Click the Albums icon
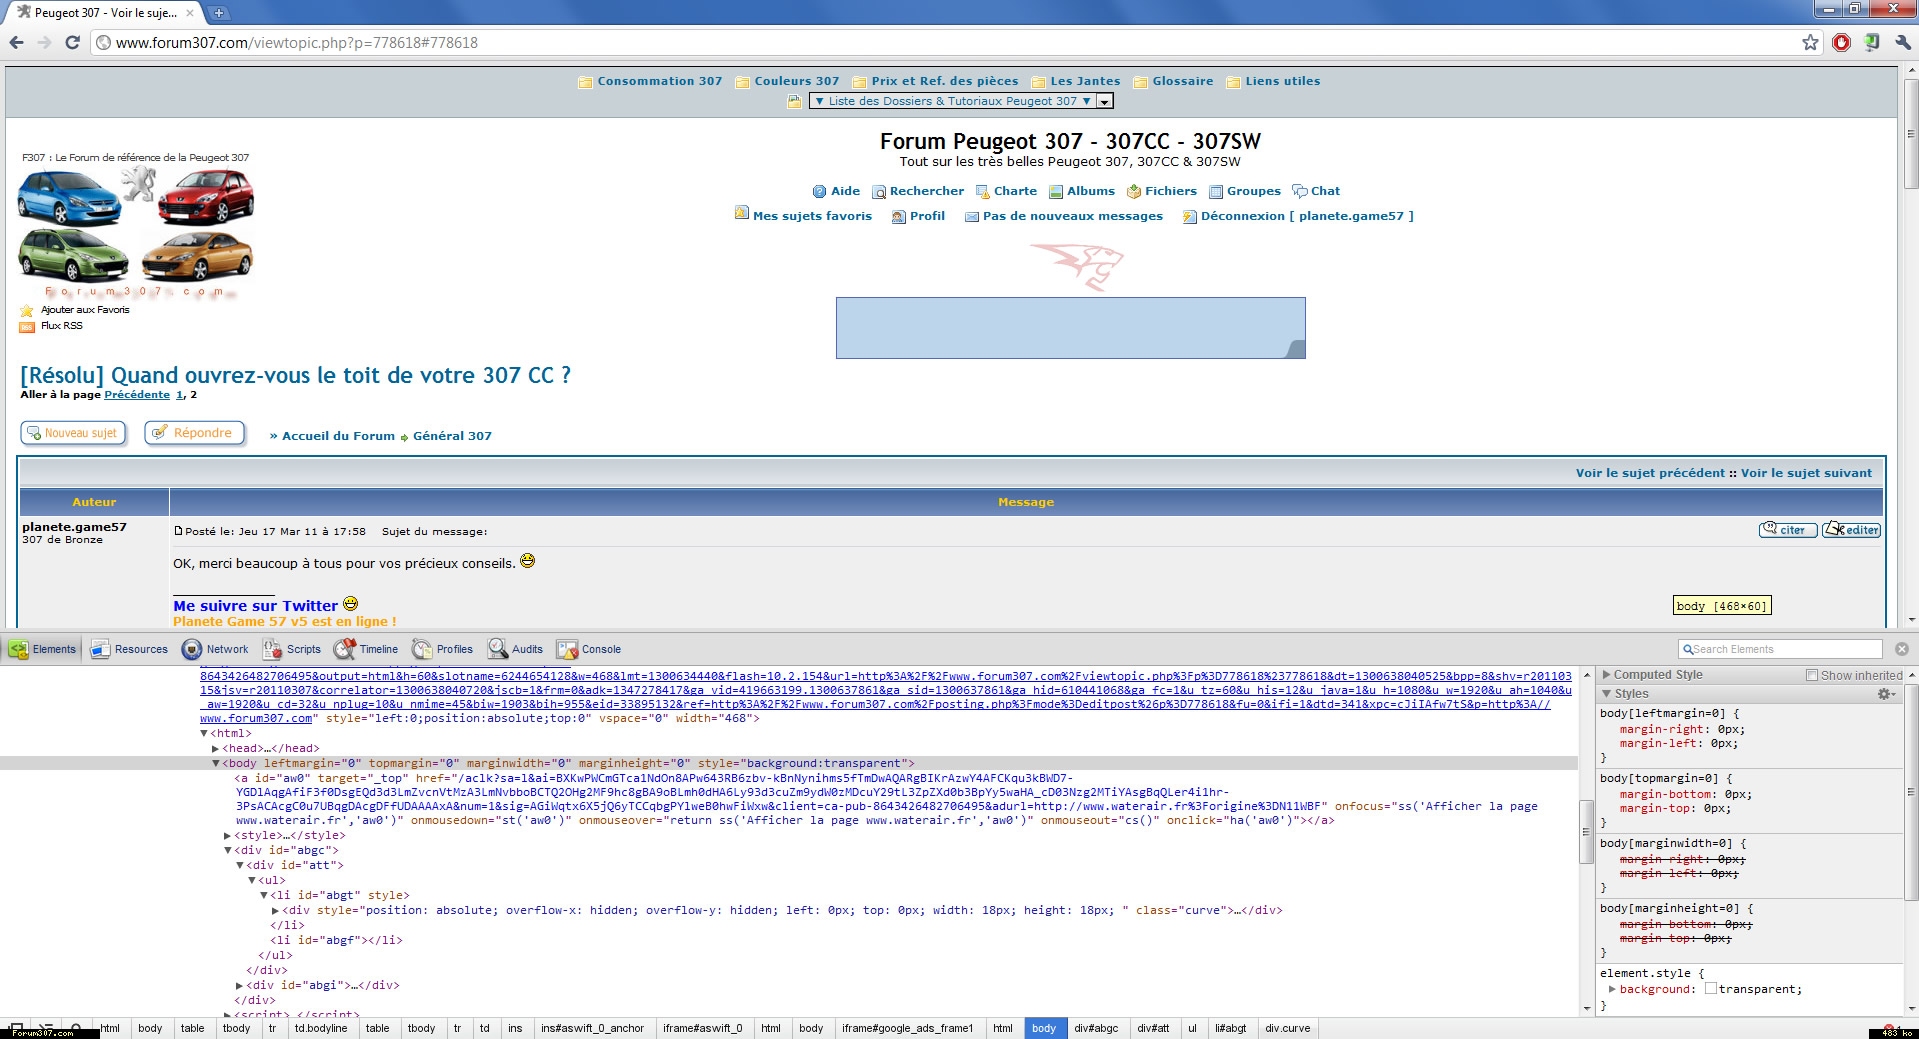Viewport: 1919px width, 1039px height. [1056, 191]
